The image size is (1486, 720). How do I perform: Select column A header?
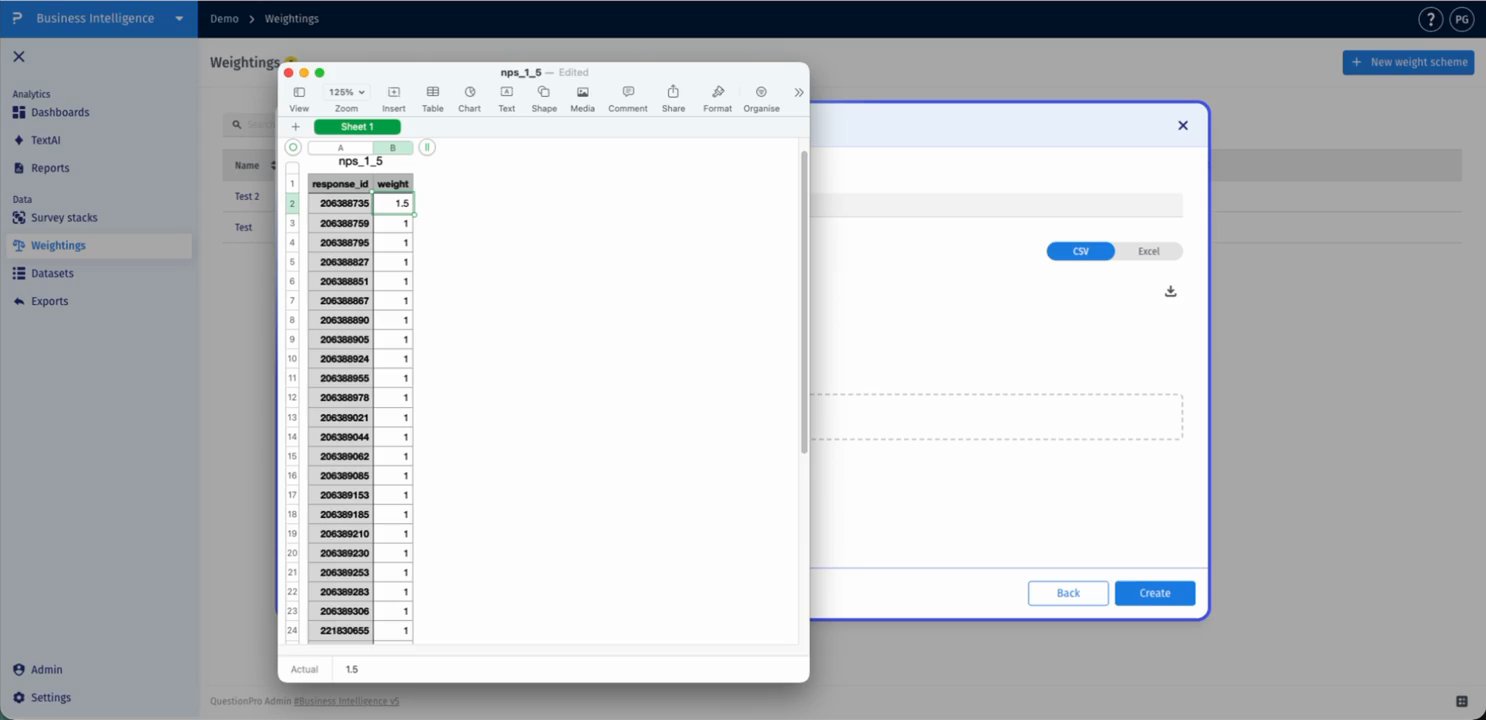[341, 148]
